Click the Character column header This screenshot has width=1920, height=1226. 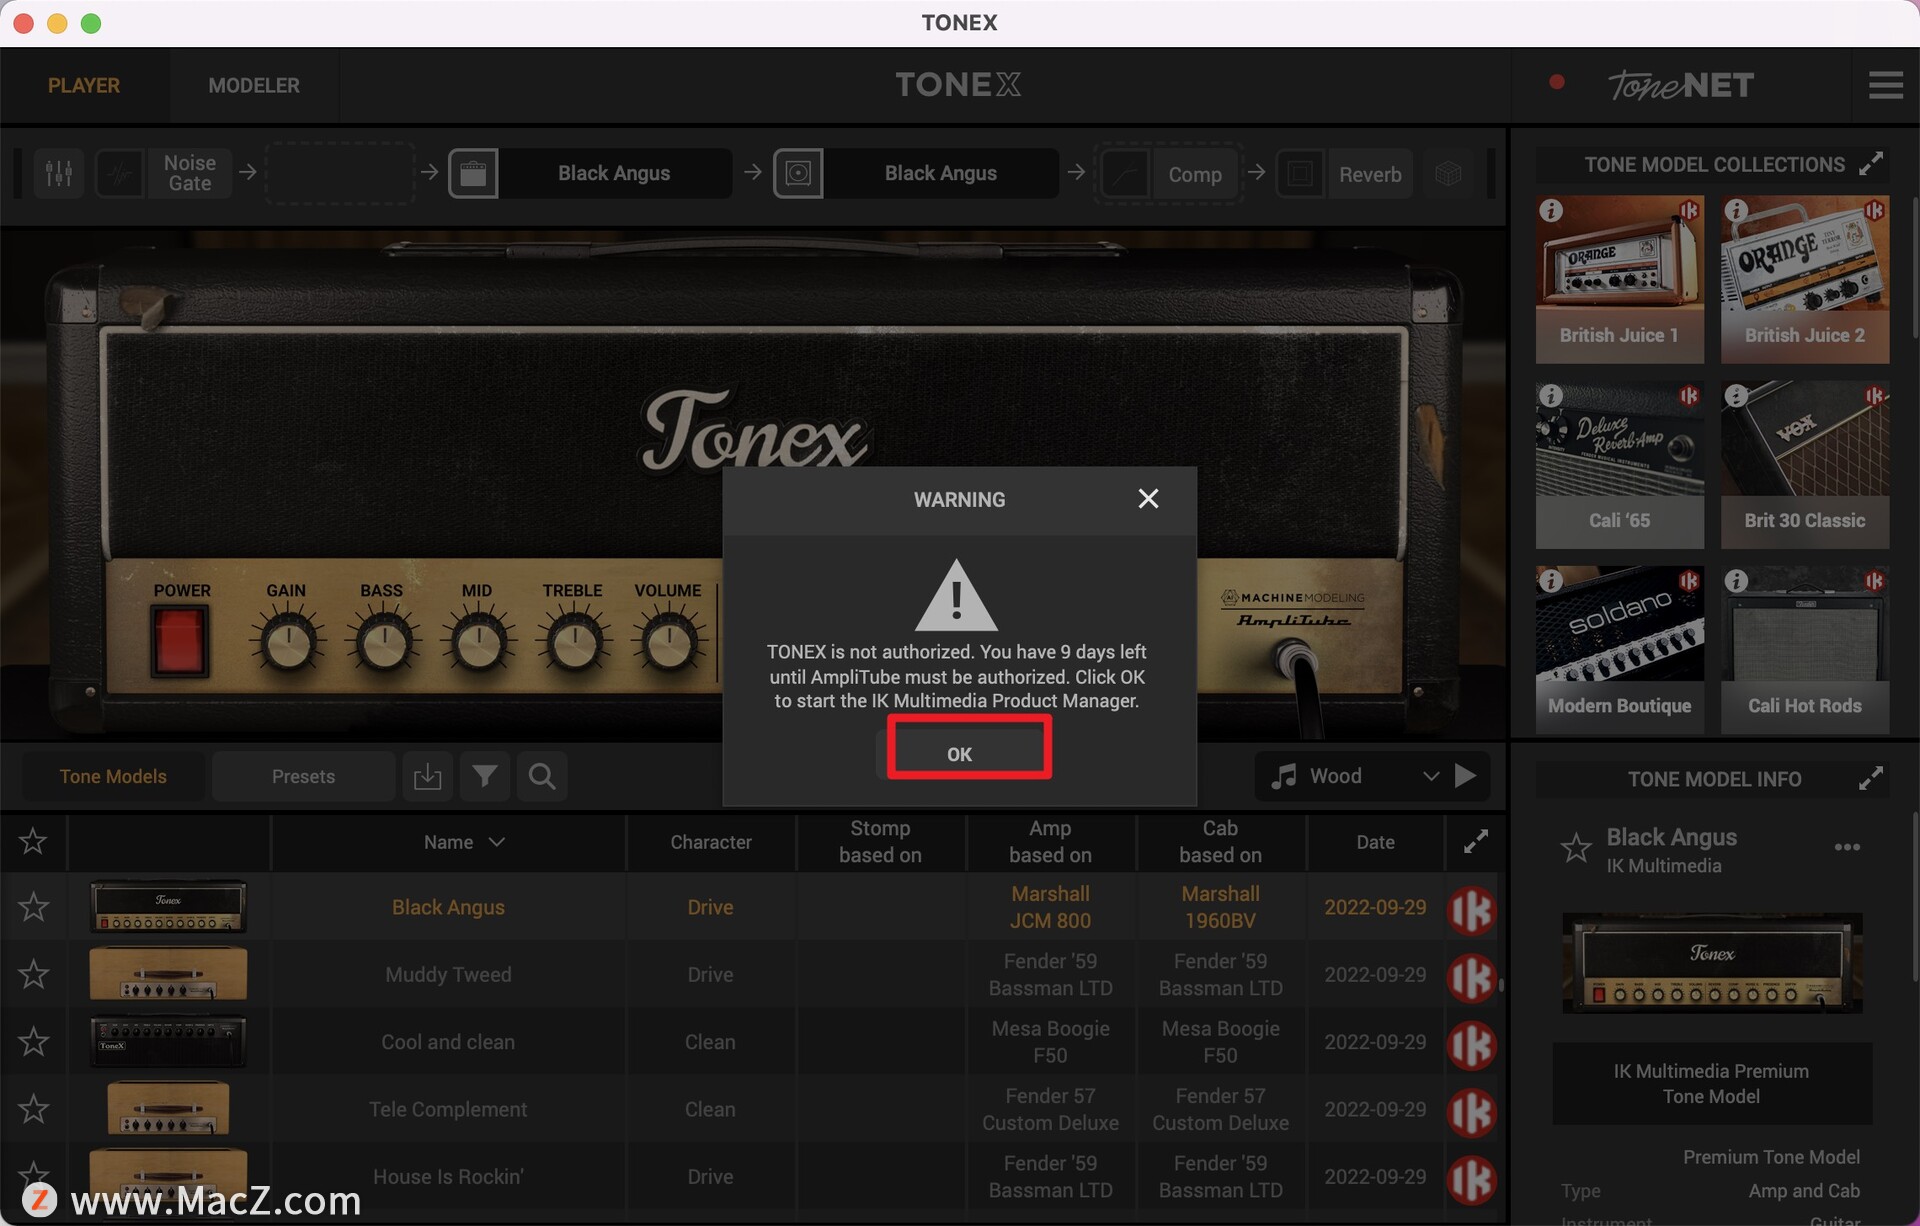coord(711,842)
